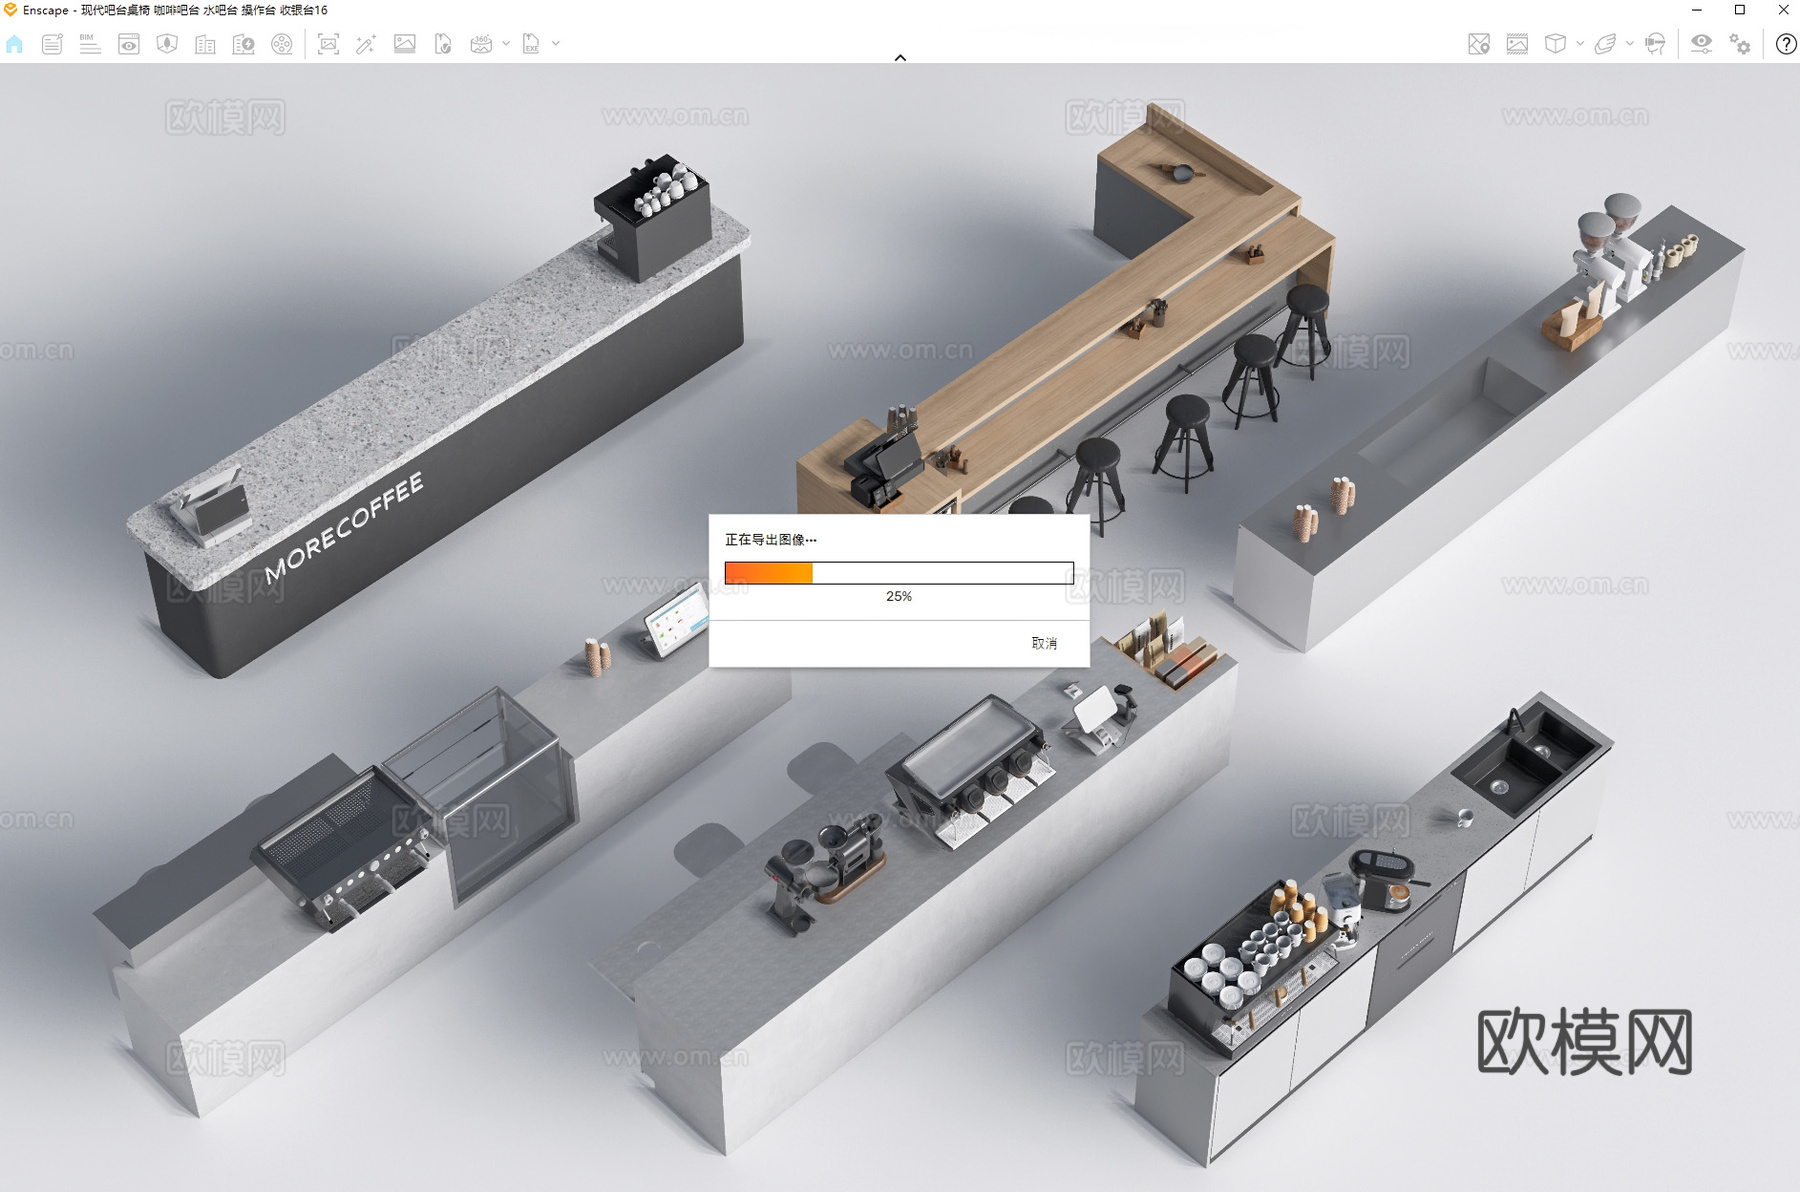Click the magic wand enhance icon
This screenshot has width=1800, height=1192.
(x=366, y=44)
